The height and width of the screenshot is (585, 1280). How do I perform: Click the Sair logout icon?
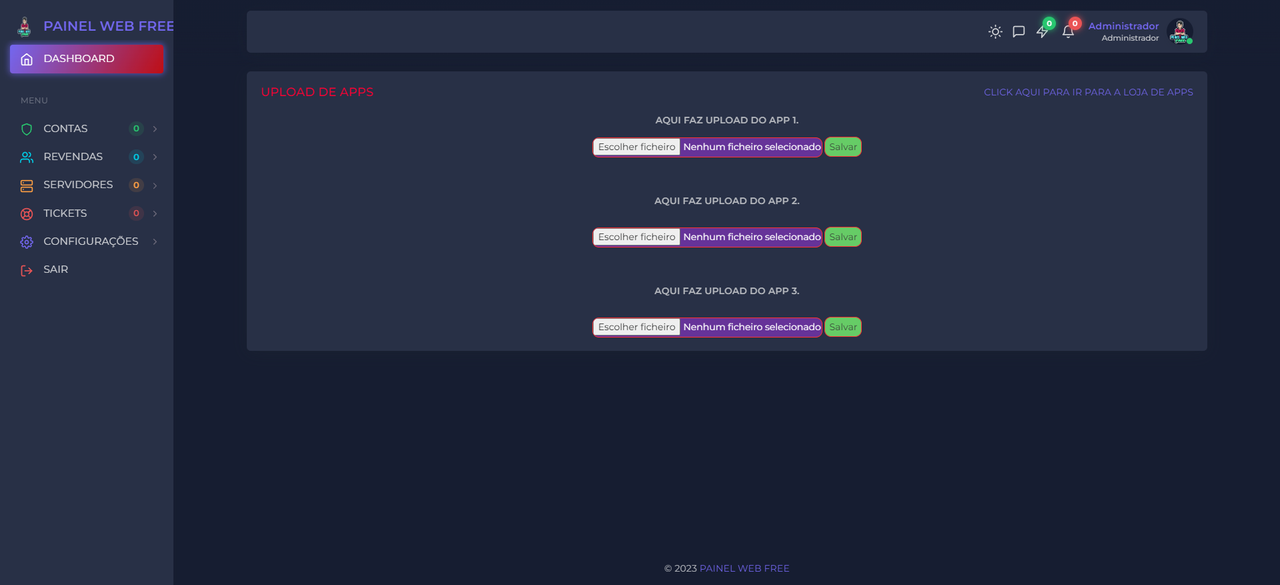(x=27, y=270)
